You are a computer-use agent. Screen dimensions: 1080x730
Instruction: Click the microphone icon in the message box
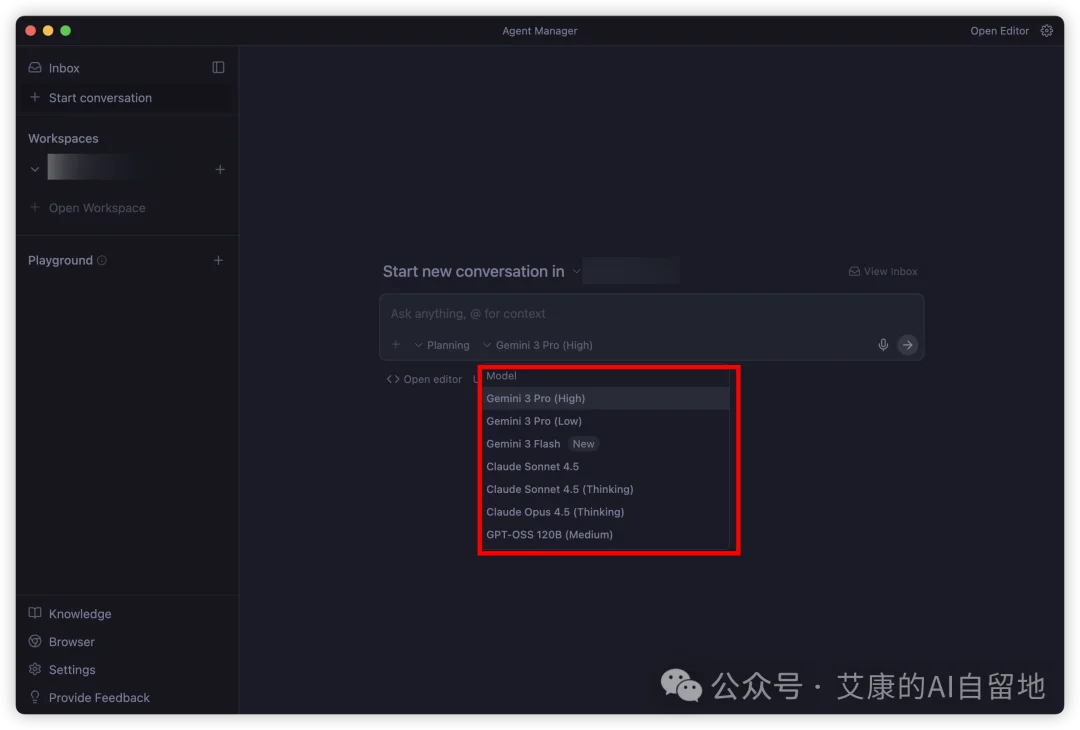click(883, 344)
